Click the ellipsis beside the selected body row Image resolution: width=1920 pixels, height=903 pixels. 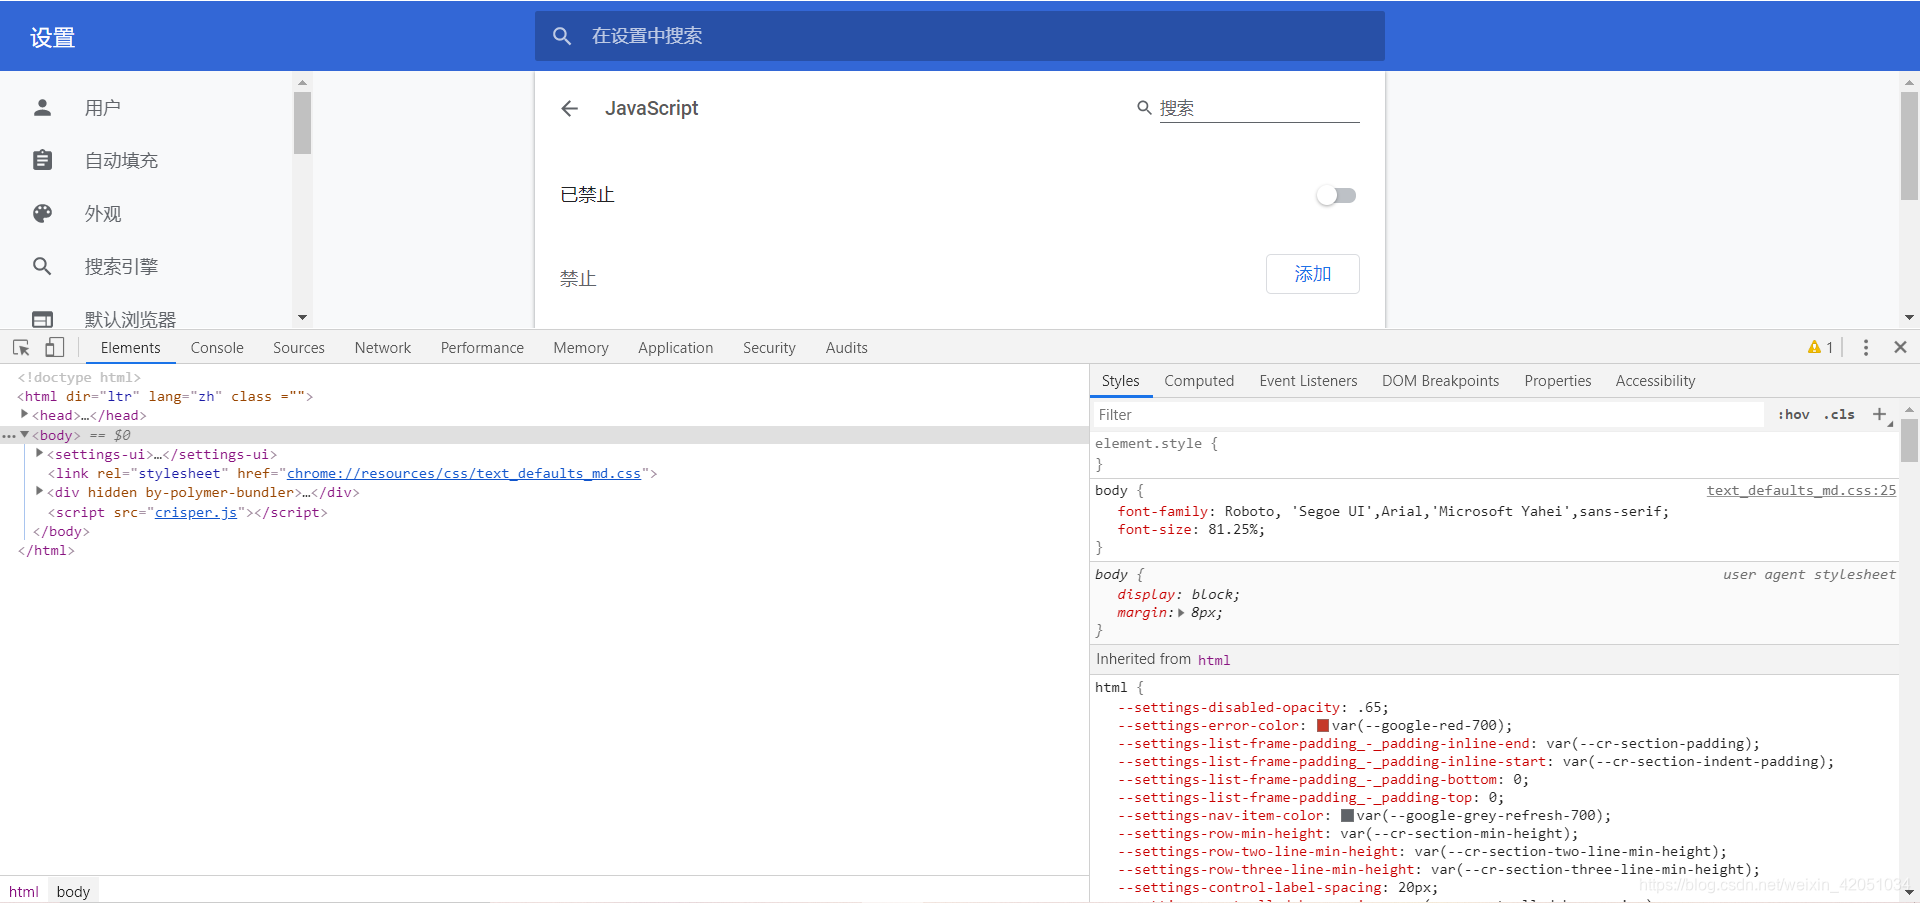coord(9,436)
